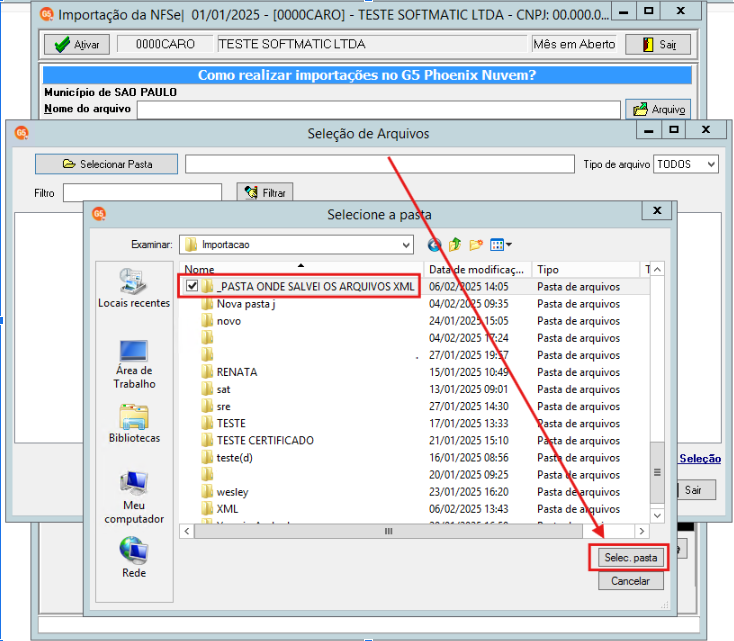Image resolution: width=734 pixels, height=641 pixels.
Task: Click folder icon next to XML
Action: pos(207,509)
